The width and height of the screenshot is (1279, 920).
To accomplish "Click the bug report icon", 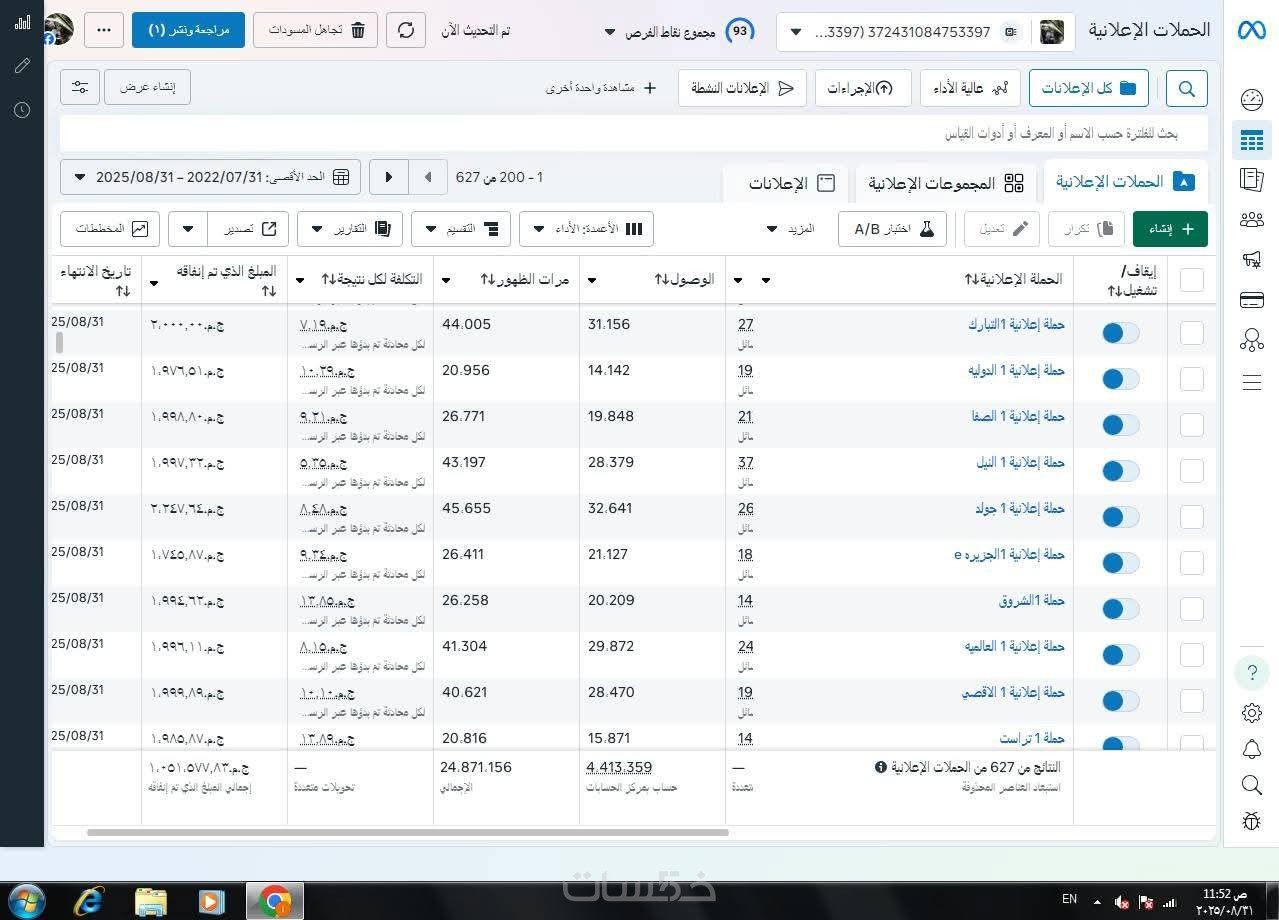I will (1251, 821).
